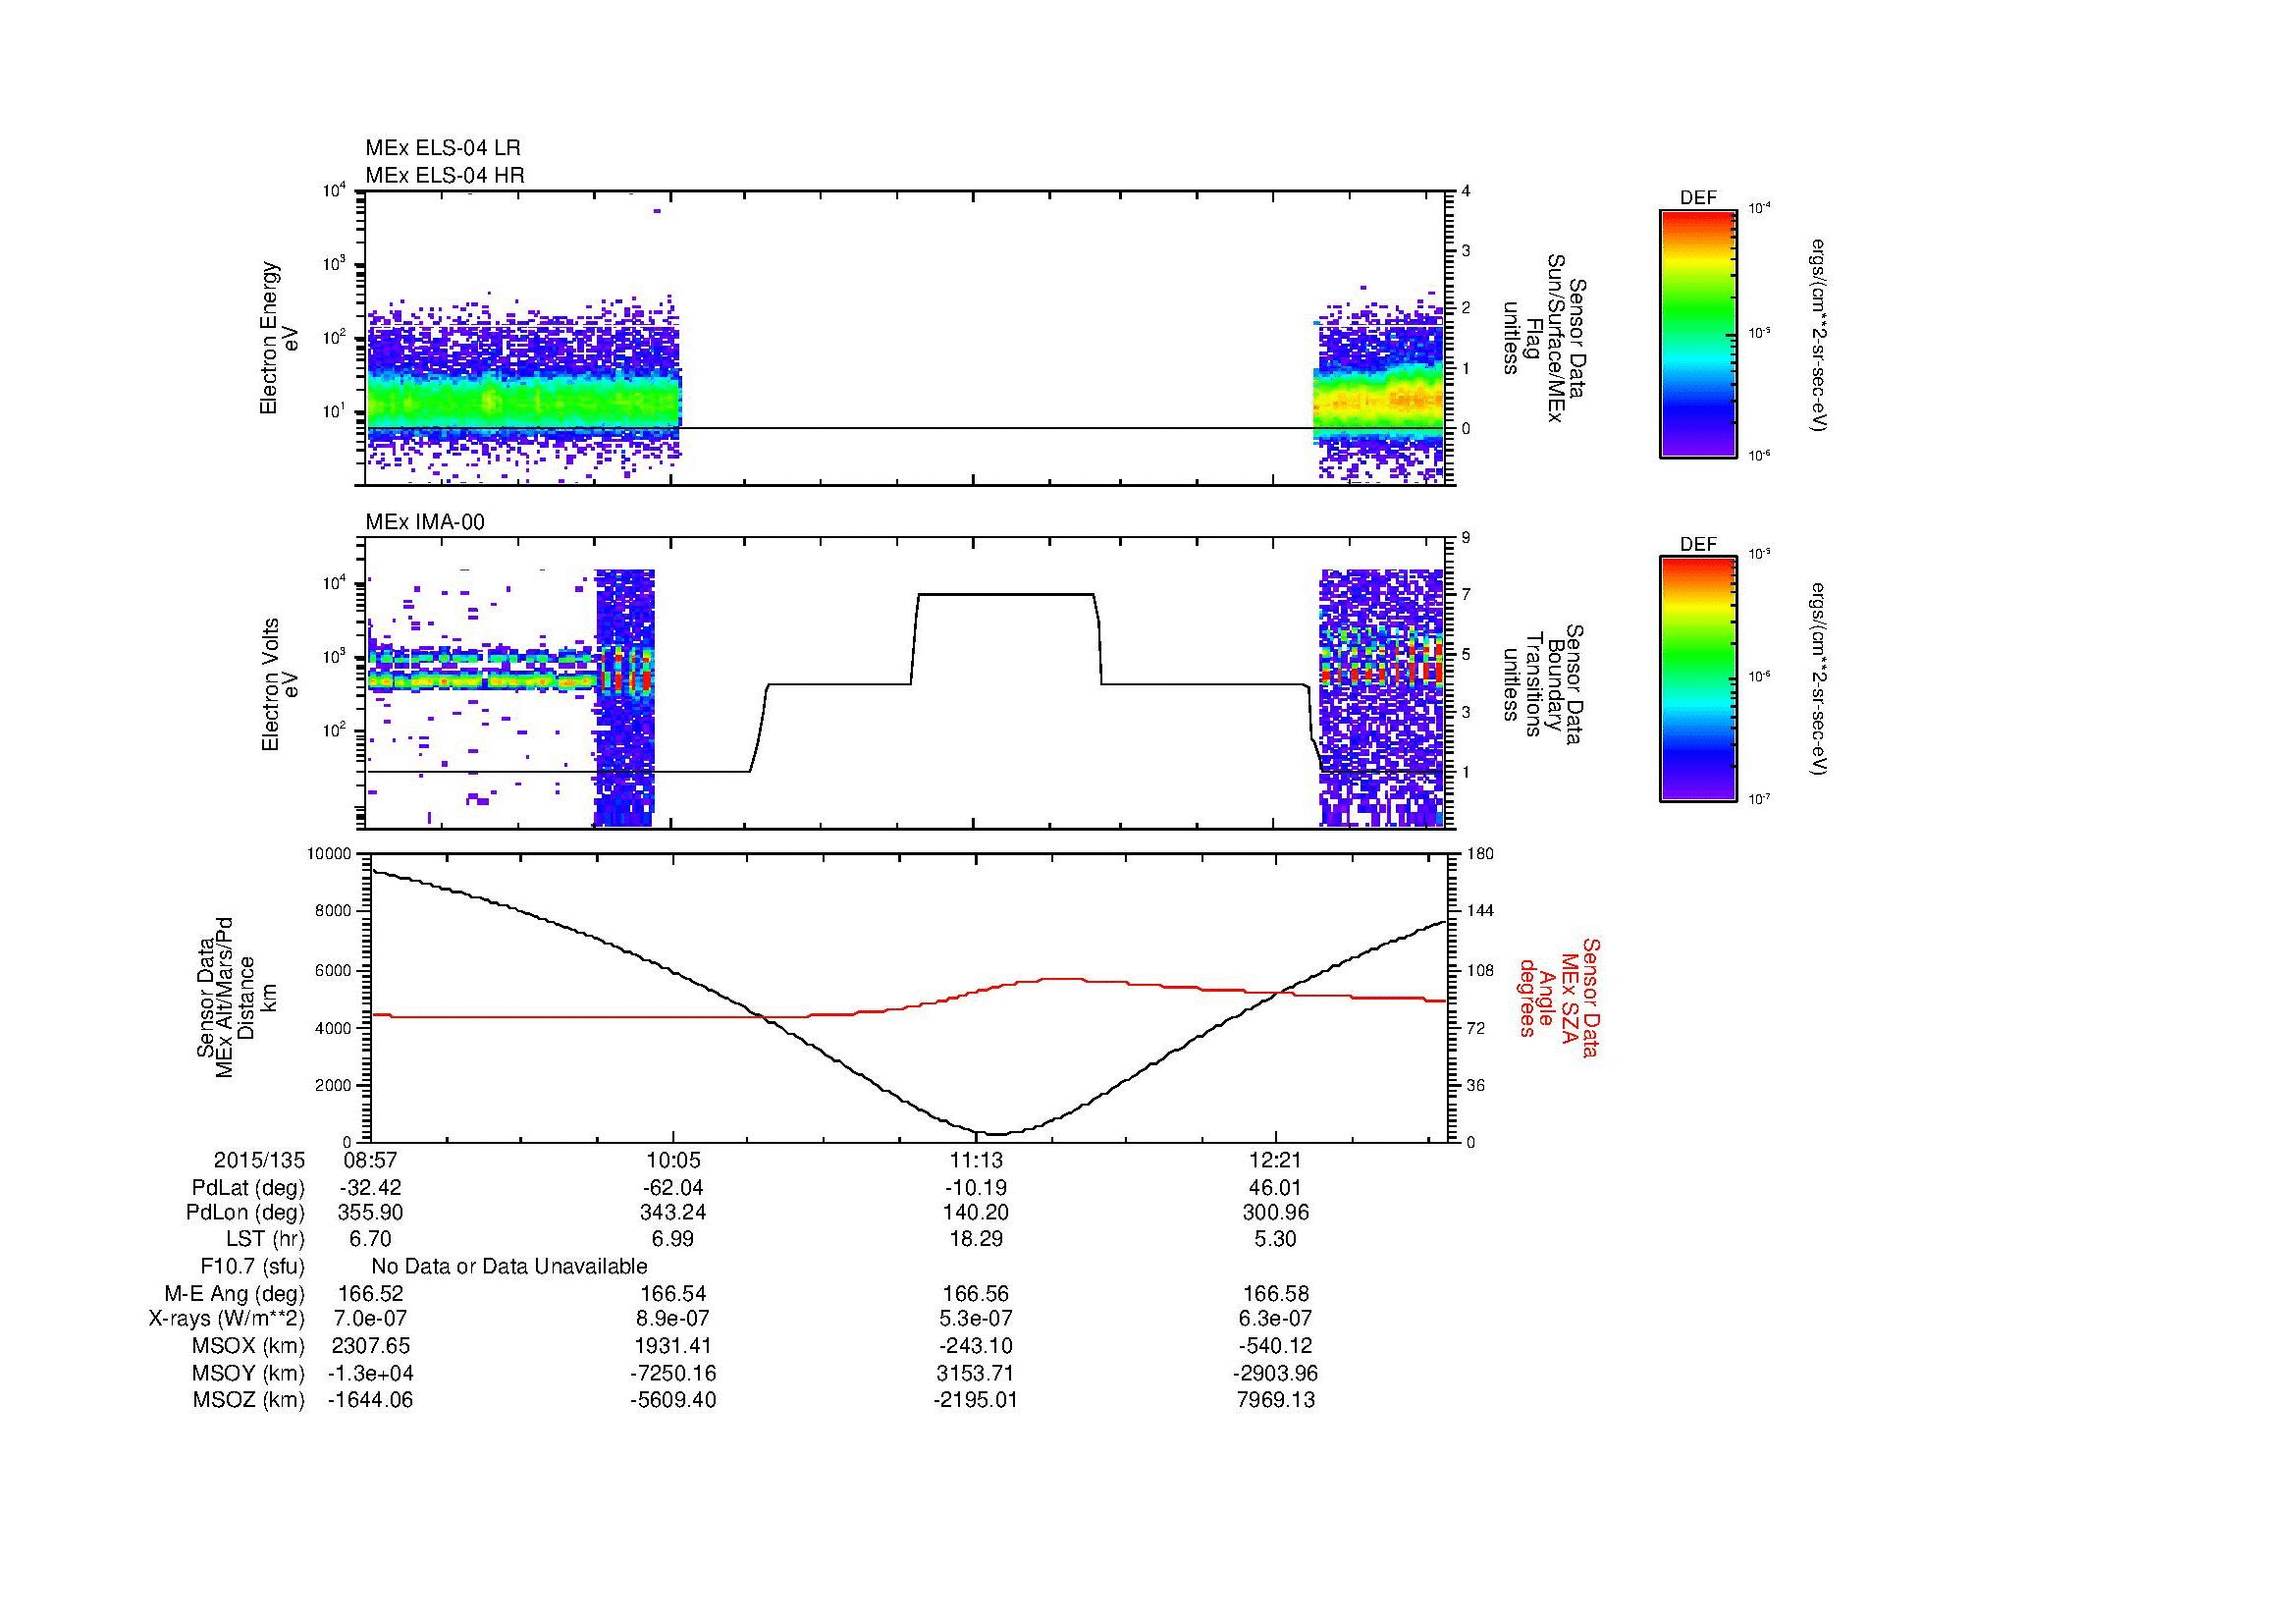This screenshot has width=2296, height=1623.
Task: Click the 'MSOX (km)' row label
Action: pos(248,1347)
